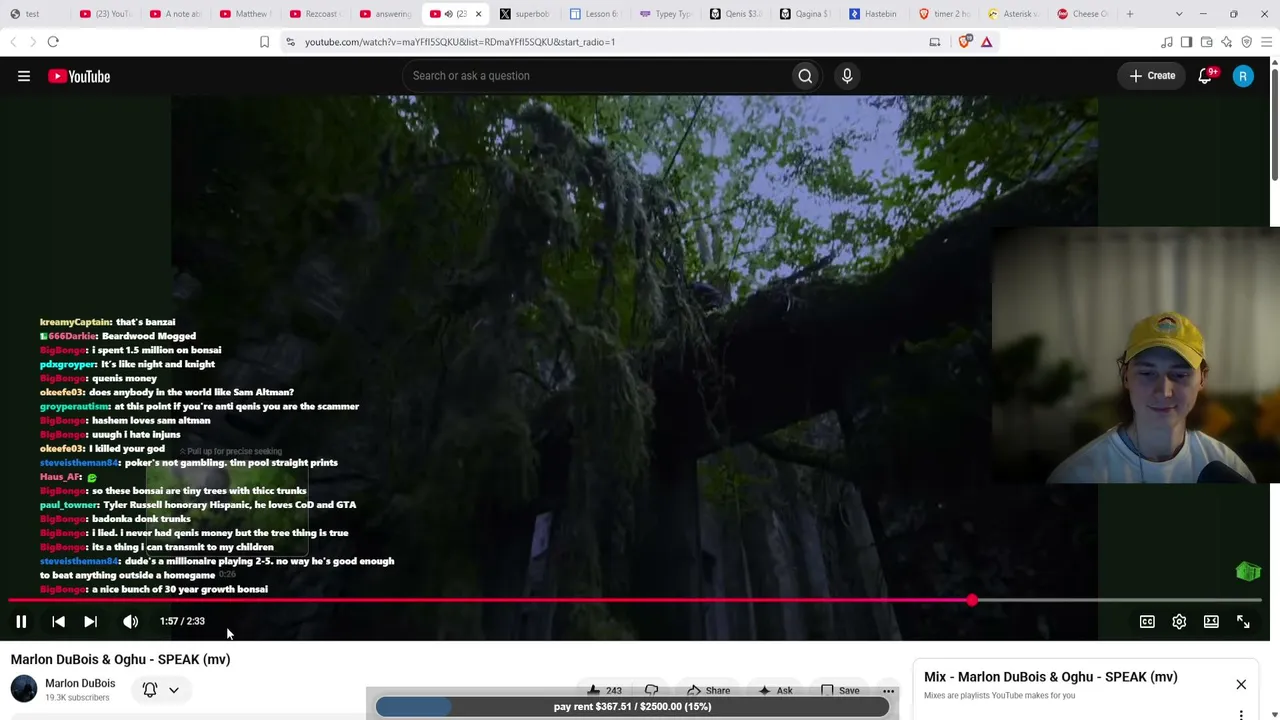Go forward in browser history

[31, 42]
